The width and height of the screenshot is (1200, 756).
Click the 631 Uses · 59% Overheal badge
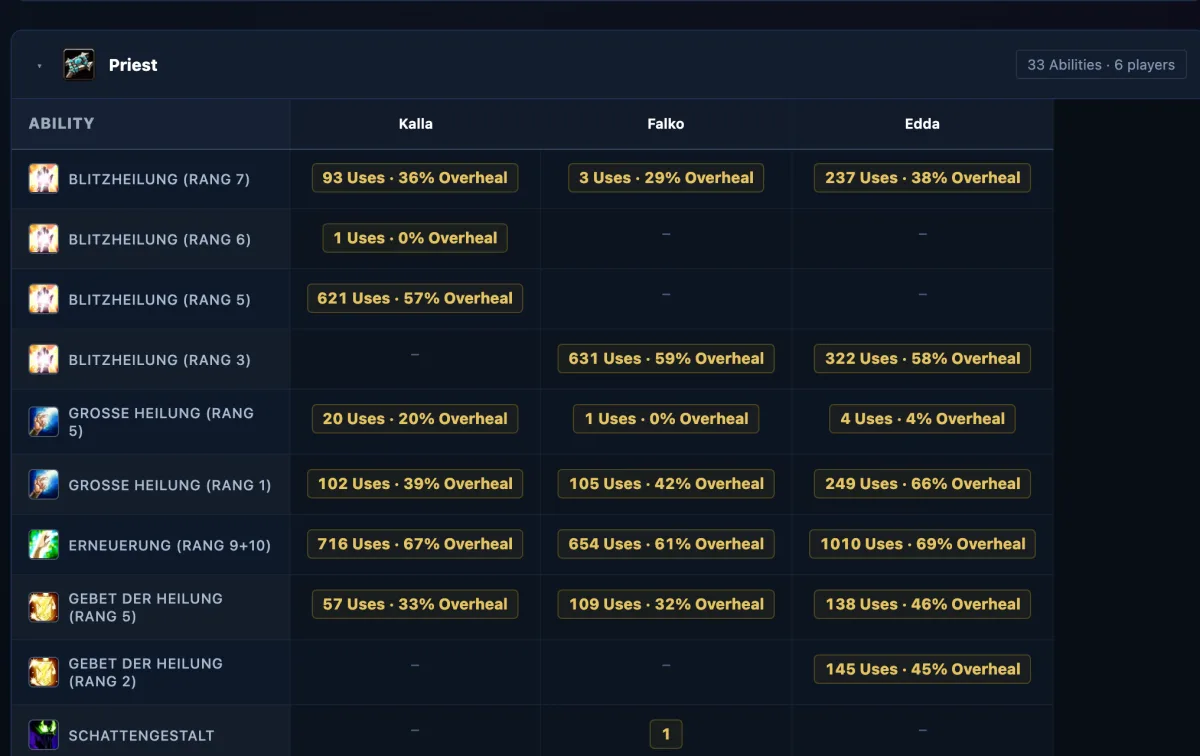(666, 358)
